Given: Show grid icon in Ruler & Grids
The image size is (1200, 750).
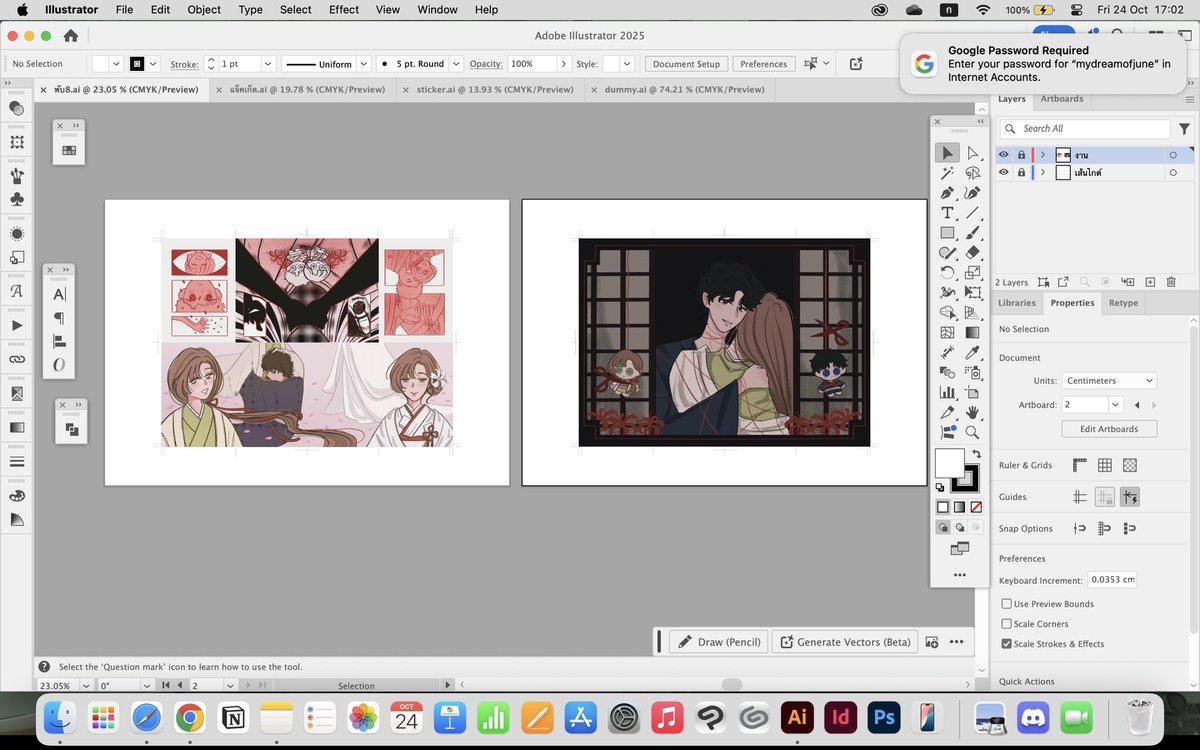Looking at the screenshot, I should click(x=1105, y=465).
